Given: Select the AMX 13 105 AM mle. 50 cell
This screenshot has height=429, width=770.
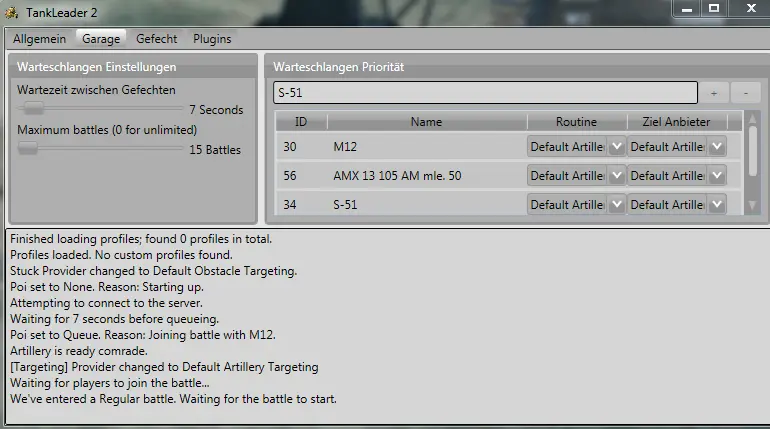Looking at the screenshot, I should pos(397,176).
